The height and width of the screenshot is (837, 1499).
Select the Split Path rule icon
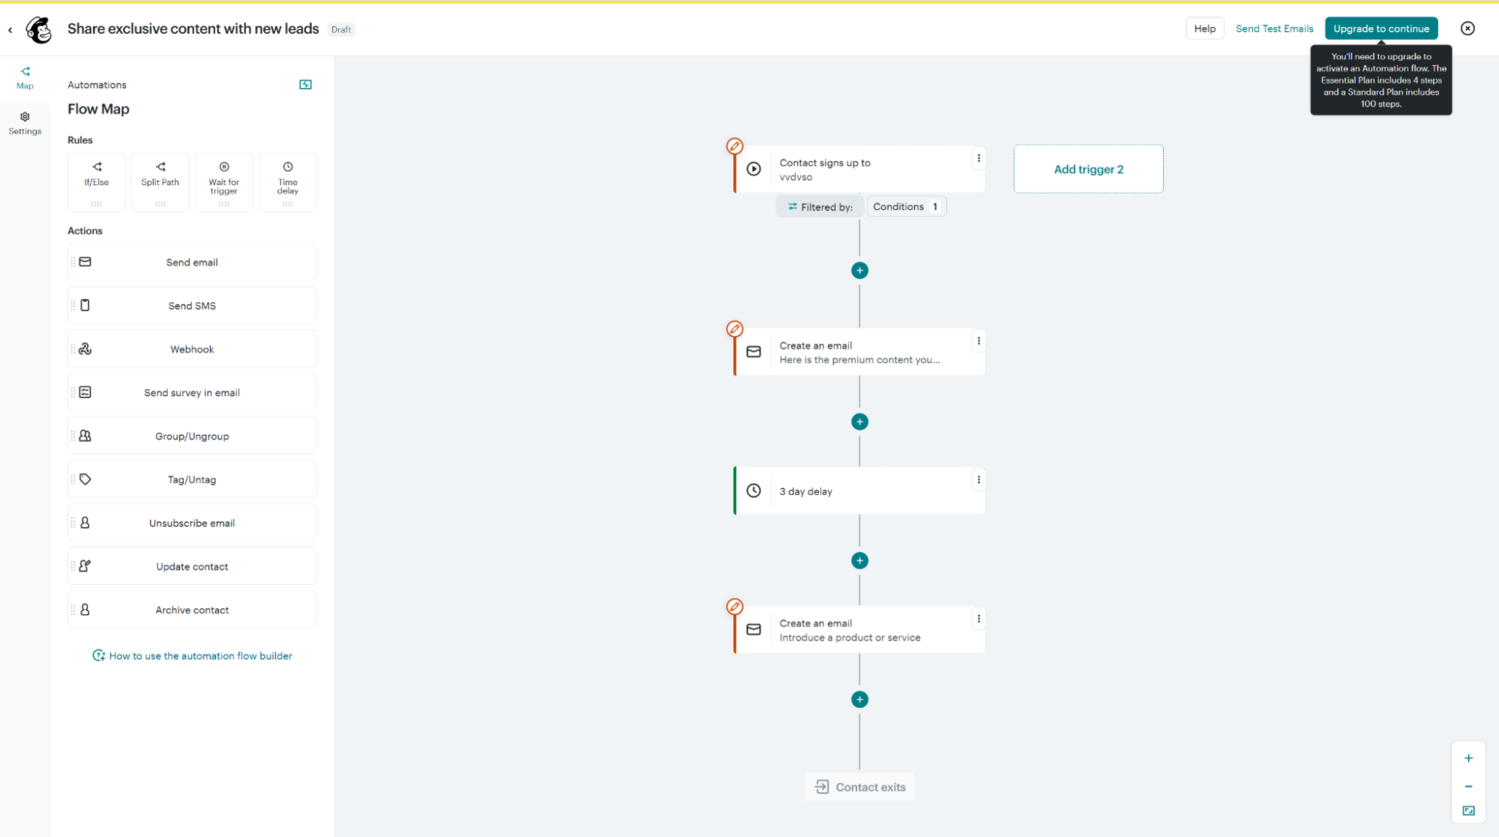[160, 181]
